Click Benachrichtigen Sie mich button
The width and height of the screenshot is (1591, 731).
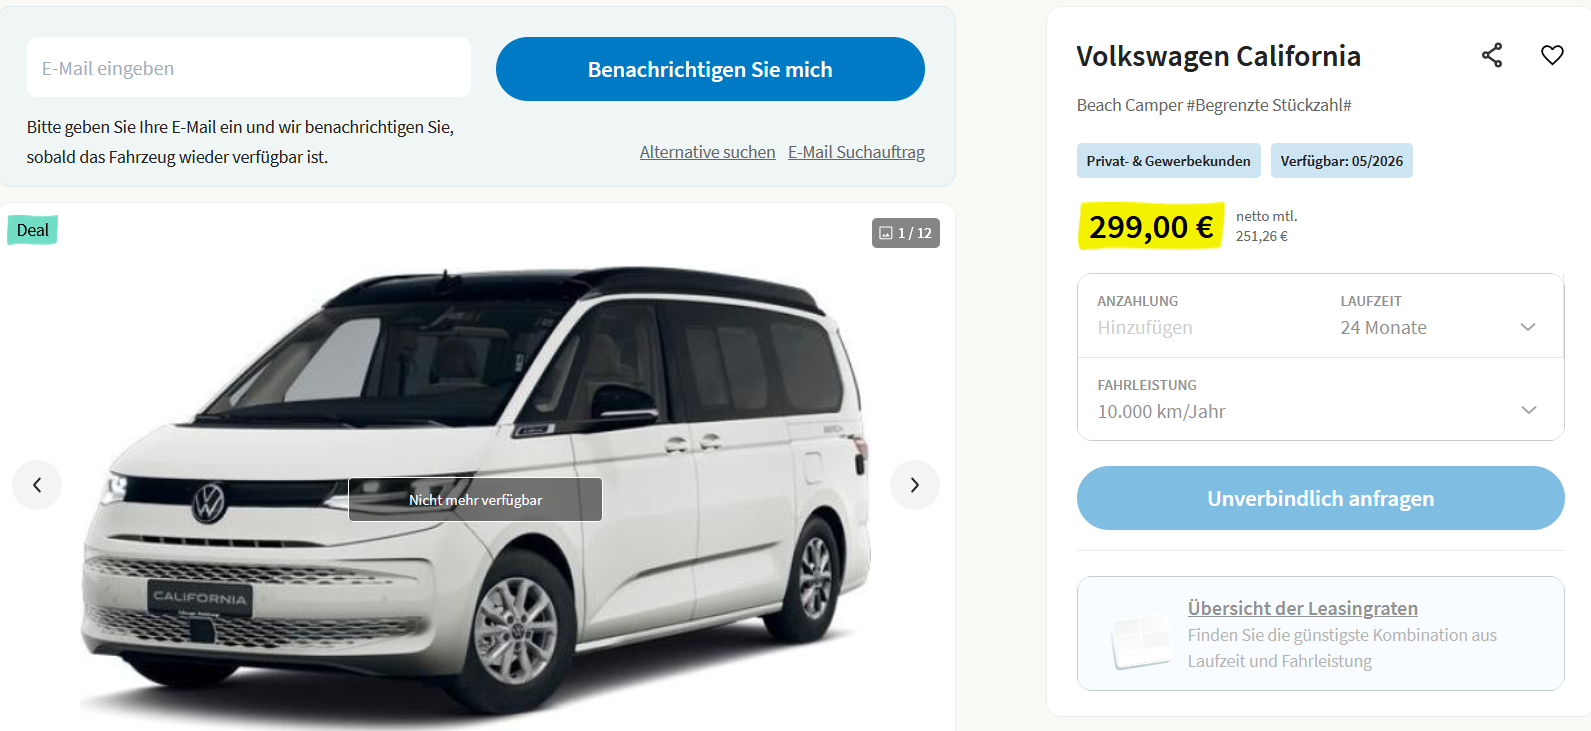[710, 69]
